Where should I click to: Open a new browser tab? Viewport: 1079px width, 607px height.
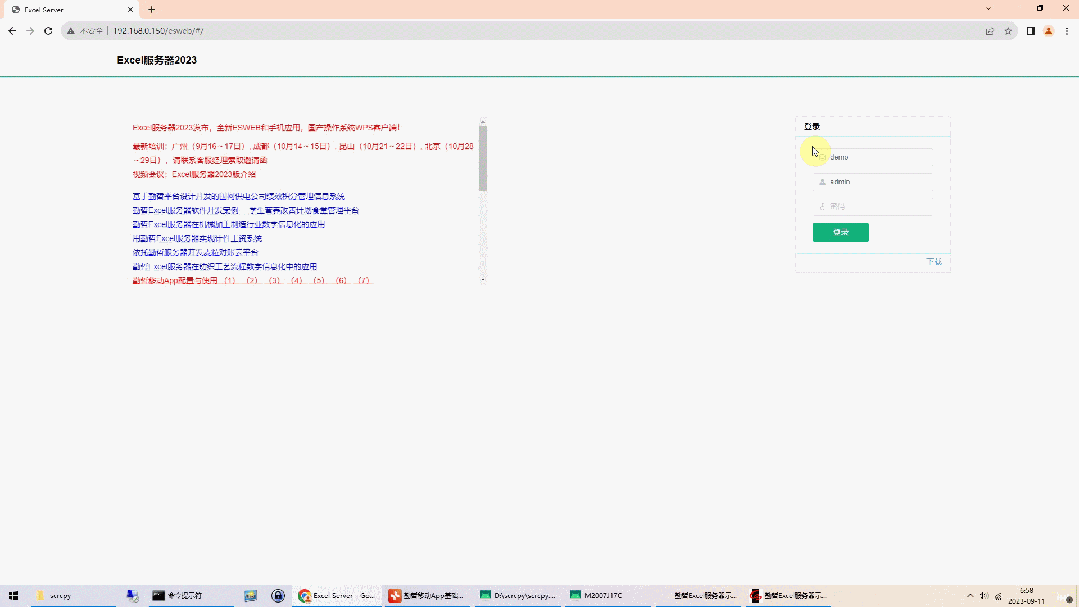(x=151, y=10)
